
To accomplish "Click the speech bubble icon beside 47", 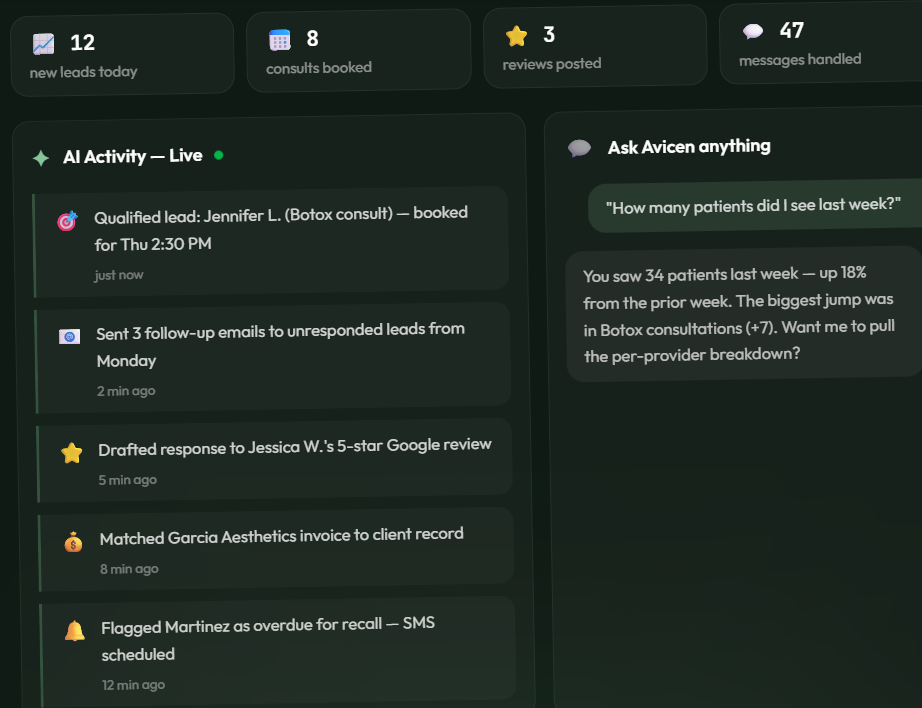I will click(753, 31).
